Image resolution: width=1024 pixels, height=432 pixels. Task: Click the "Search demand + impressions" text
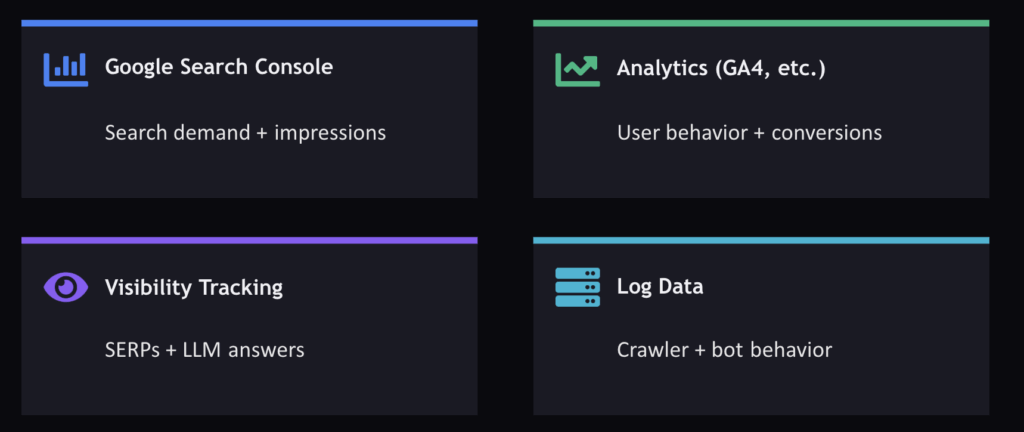(x=245, y=132)
